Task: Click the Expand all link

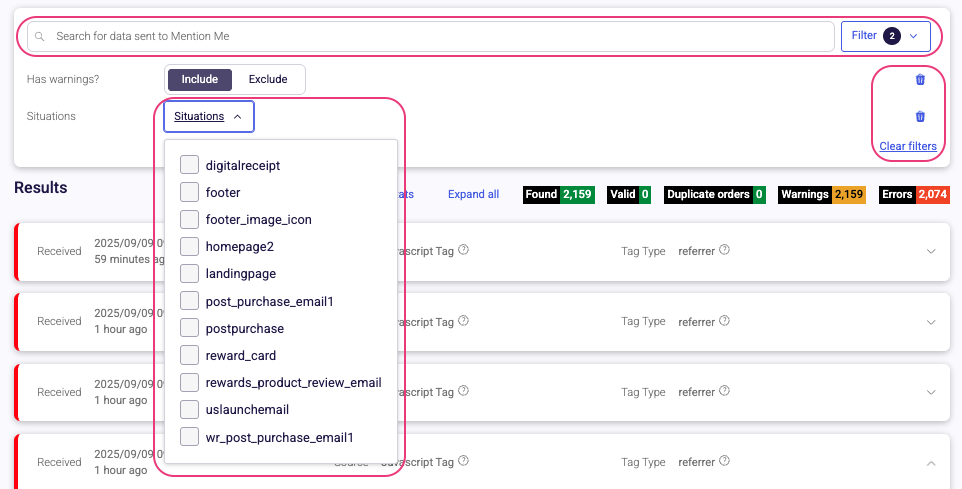Action: coord(473,195)
